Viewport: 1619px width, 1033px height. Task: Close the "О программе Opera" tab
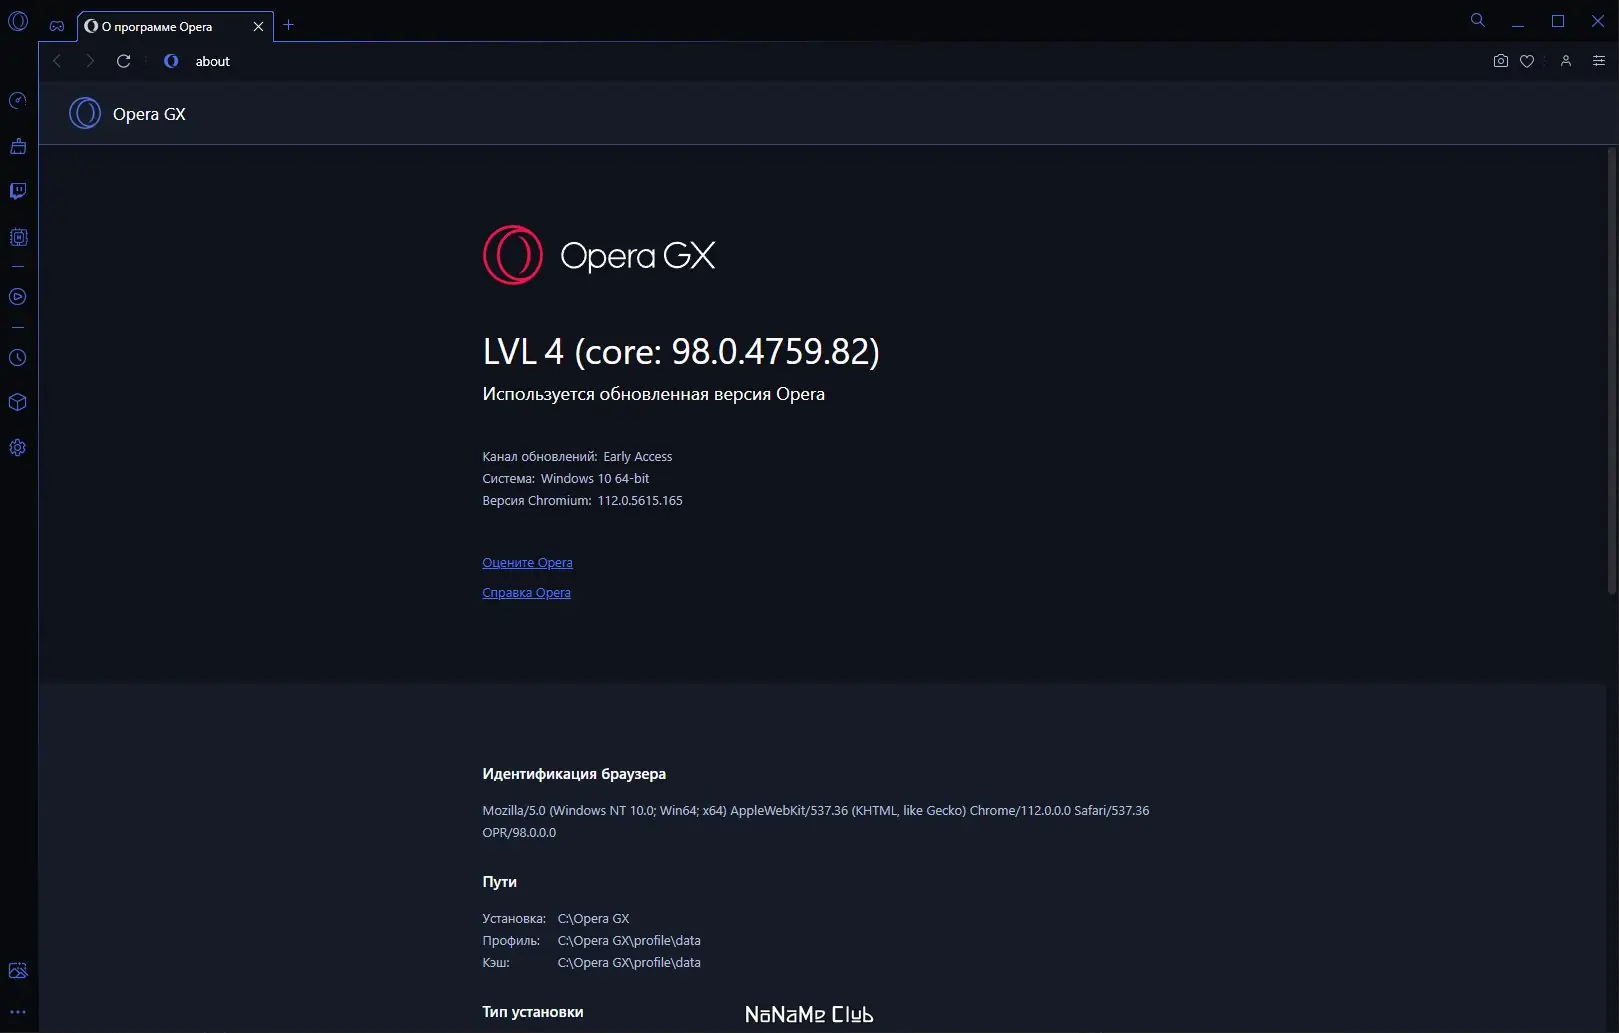(x=258, y=27)
